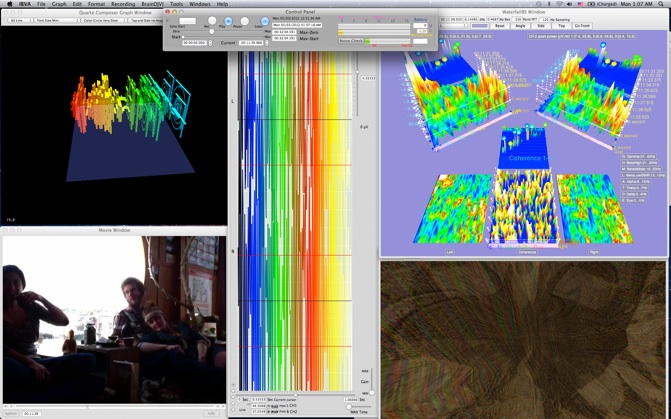This screenshot has width=671, height=419.
Task: Open the Edit menu
Action: (x=77, y=4)
